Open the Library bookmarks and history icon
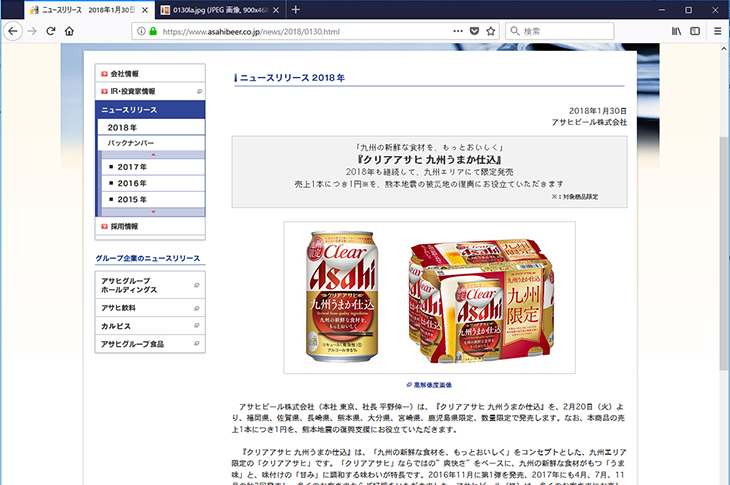730x485 pixels. point(676,31)
